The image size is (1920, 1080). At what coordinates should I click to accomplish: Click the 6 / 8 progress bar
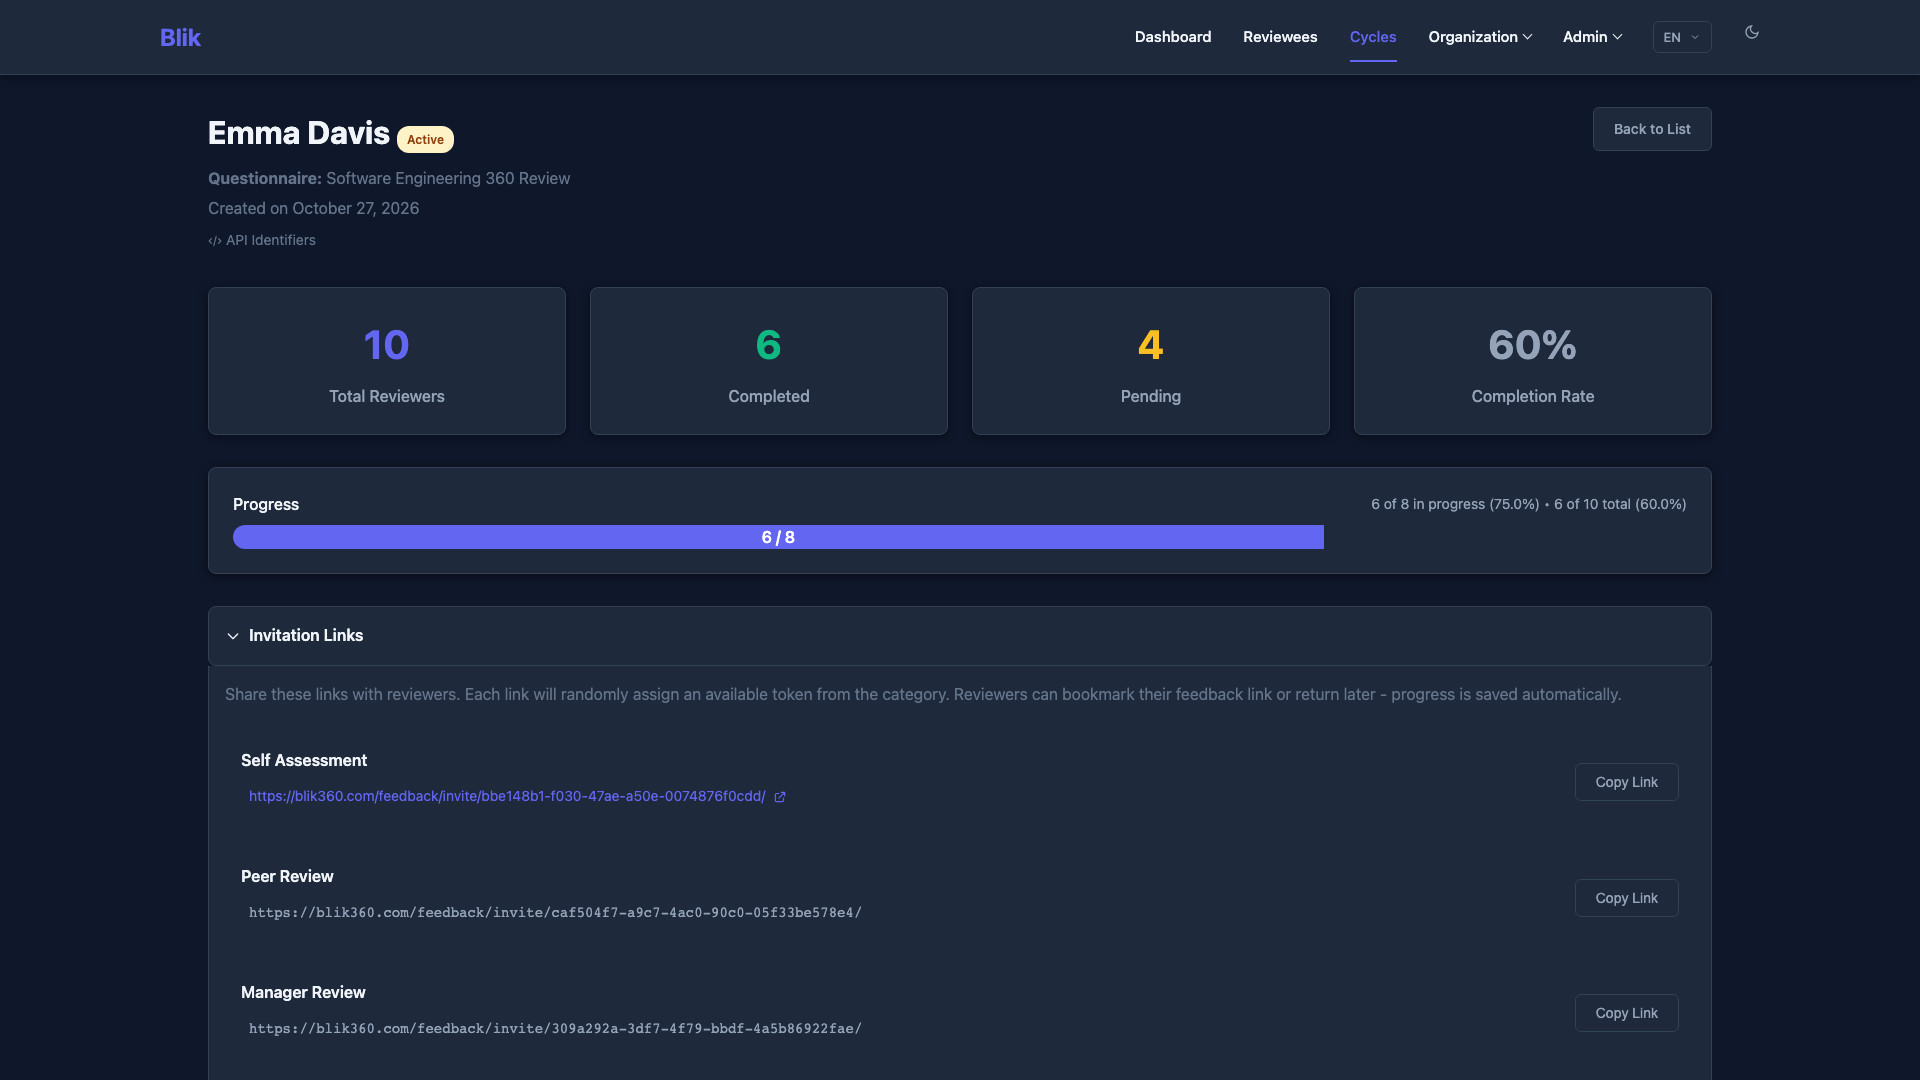[778, 537]
